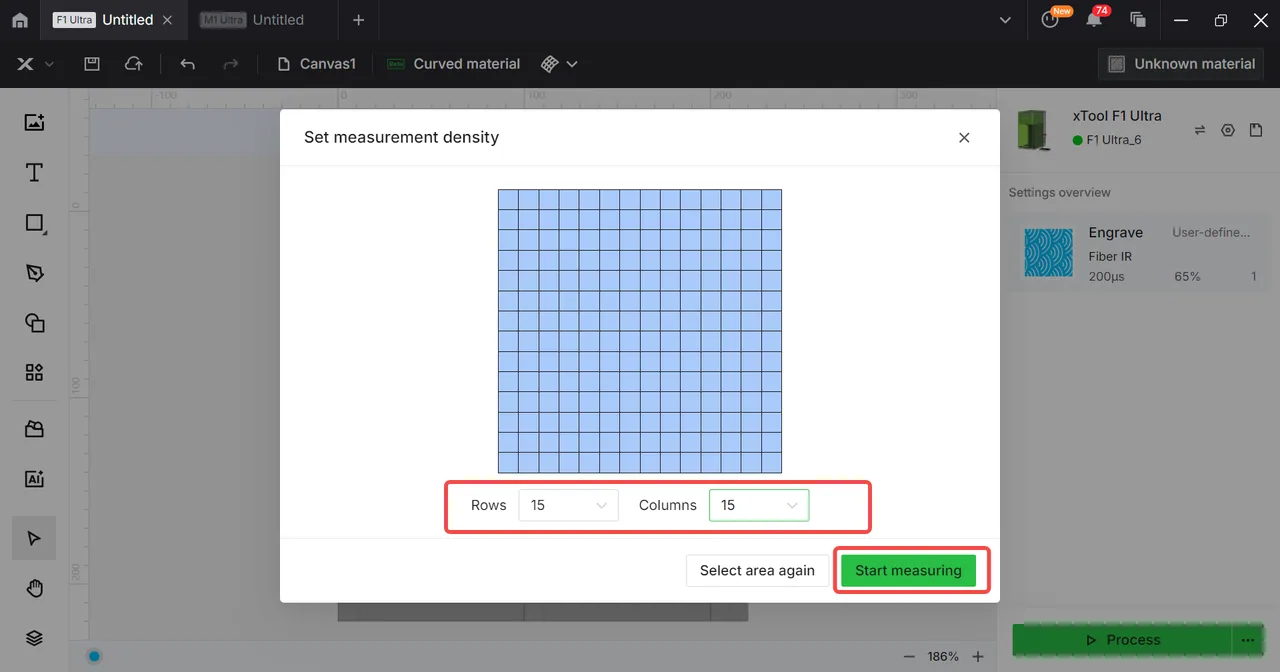Select the hand pan tool
This screenshot has width=1280, height=672.
(34, 588)
